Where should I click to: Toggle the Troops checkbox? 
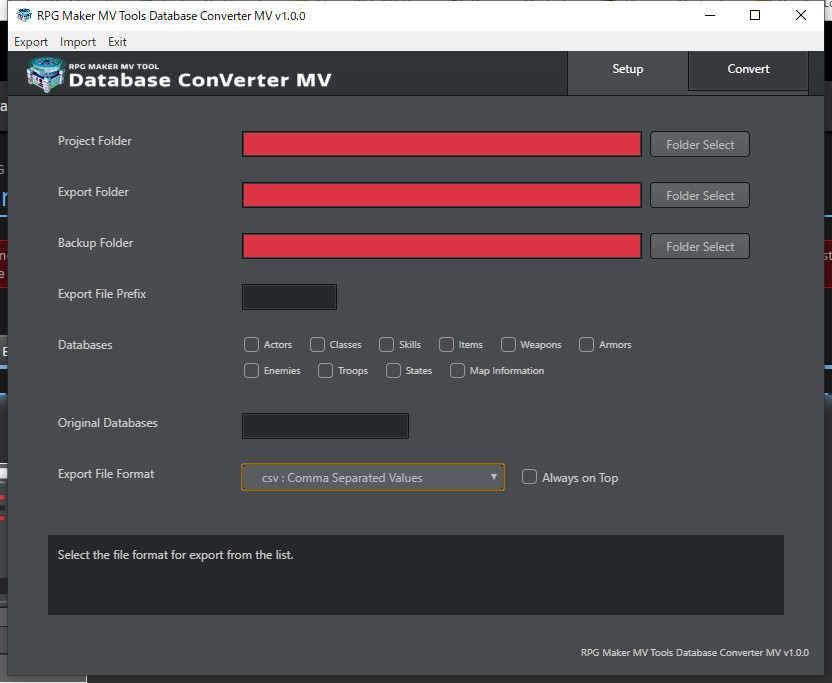pyautogui.click(x=325, y=370)
